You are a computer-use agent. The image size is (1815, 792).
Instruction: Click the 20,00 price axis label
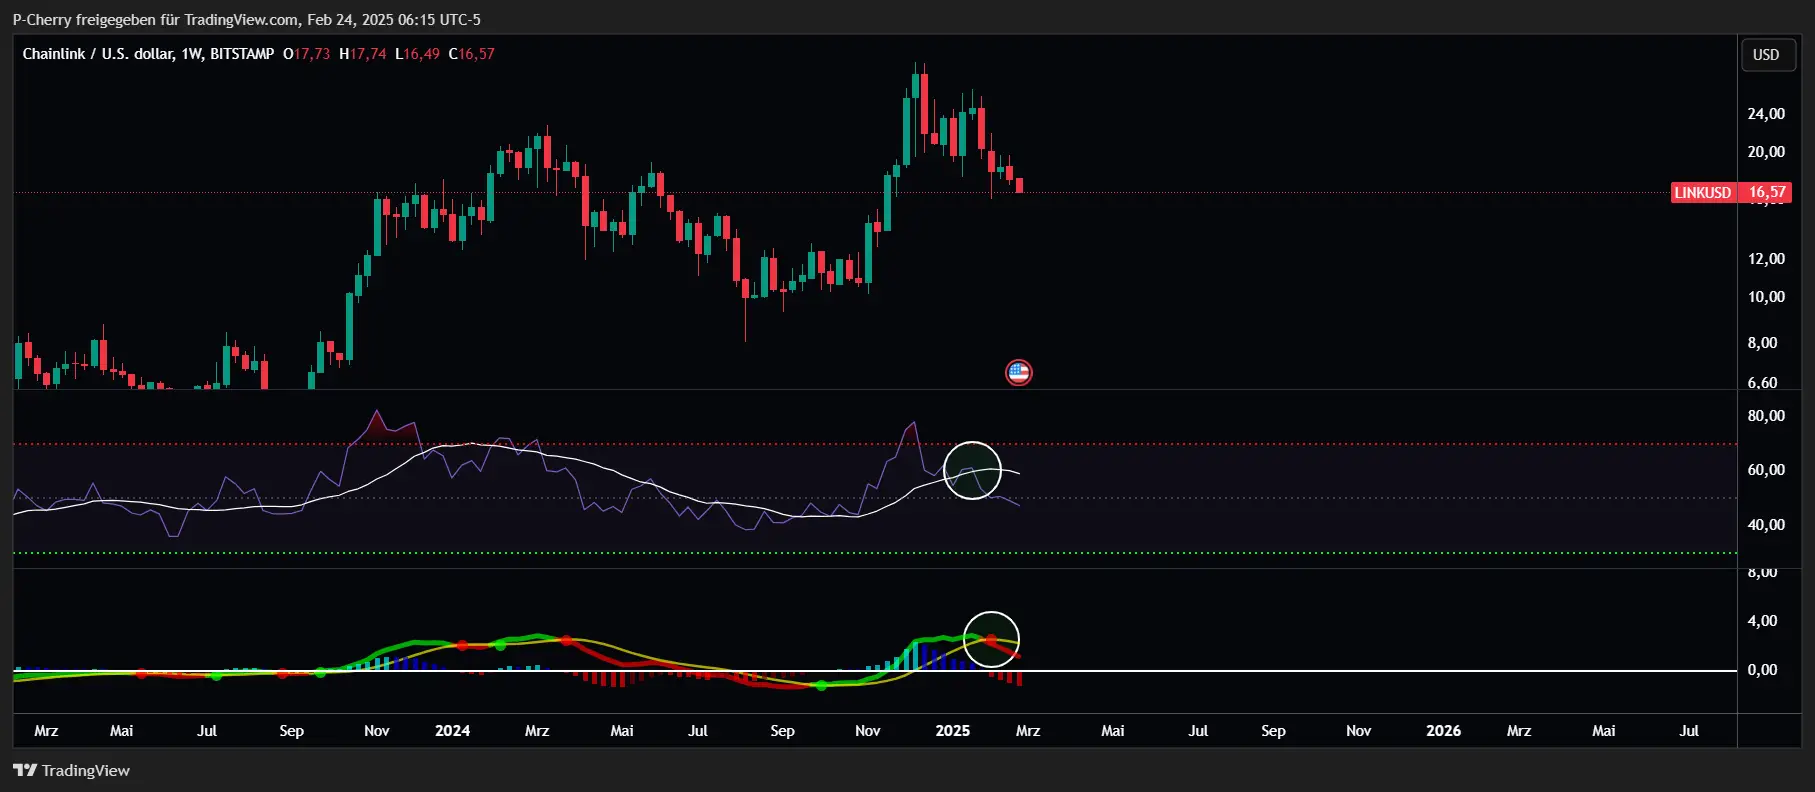pyautogui.click(x=1766, y=152)
